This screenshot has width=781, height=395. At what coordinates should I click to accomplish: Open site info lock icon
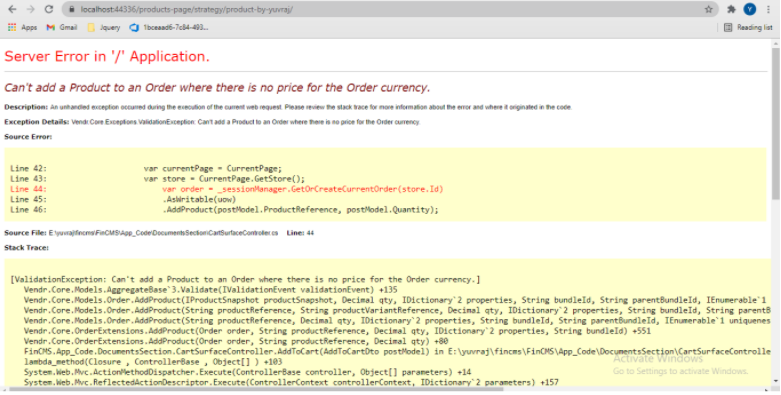click(71, 9)
